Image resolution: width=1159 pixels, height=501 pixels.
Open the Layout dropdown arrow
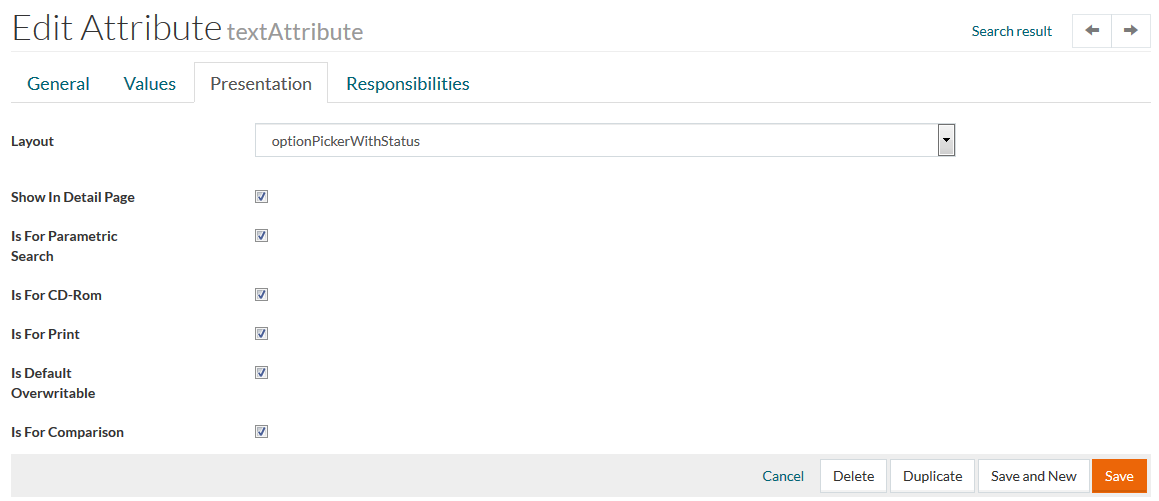point(946,141)
